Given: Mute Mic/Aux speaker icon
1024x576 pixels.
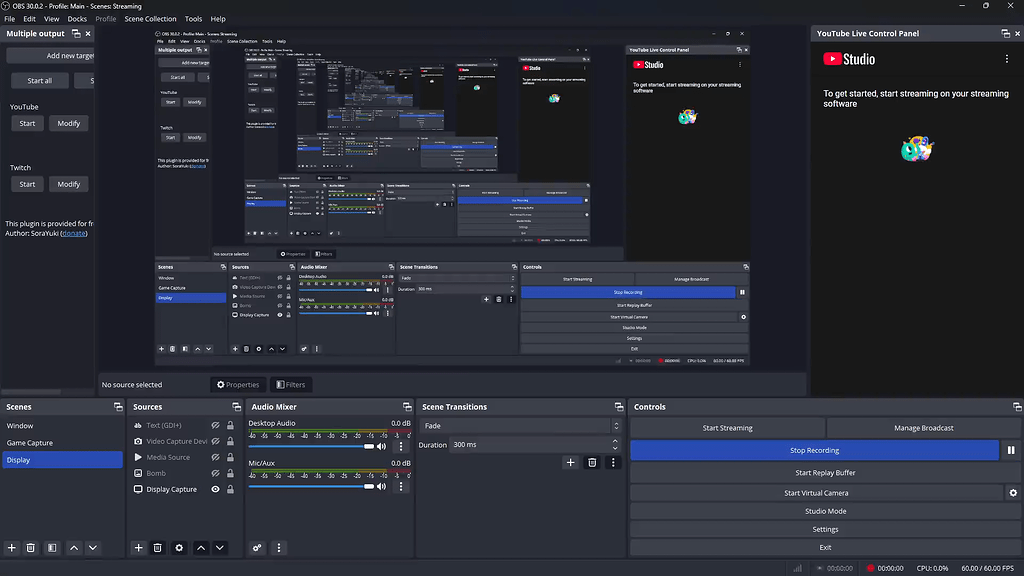Looking at the screenshot, I should [x=381, y=487].
